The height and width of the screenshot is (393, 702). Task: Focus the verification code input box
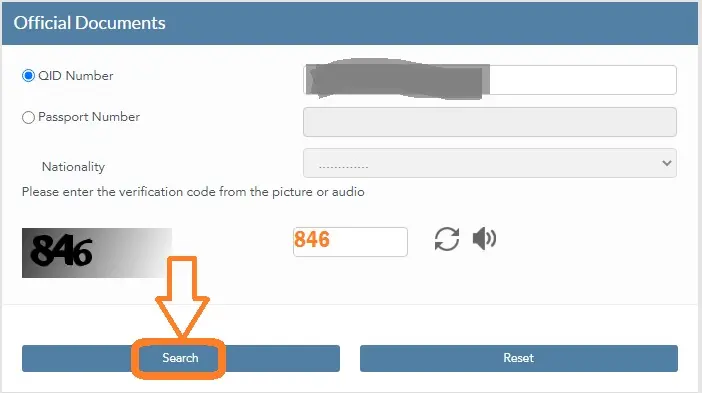(350, 242)
